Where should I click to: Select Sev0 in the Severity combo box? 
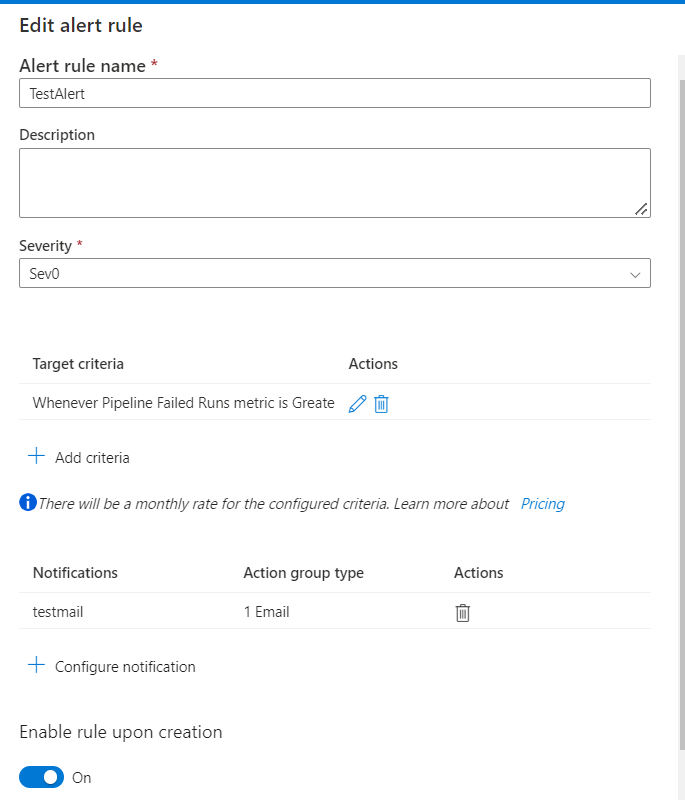(x=334, y=272)
